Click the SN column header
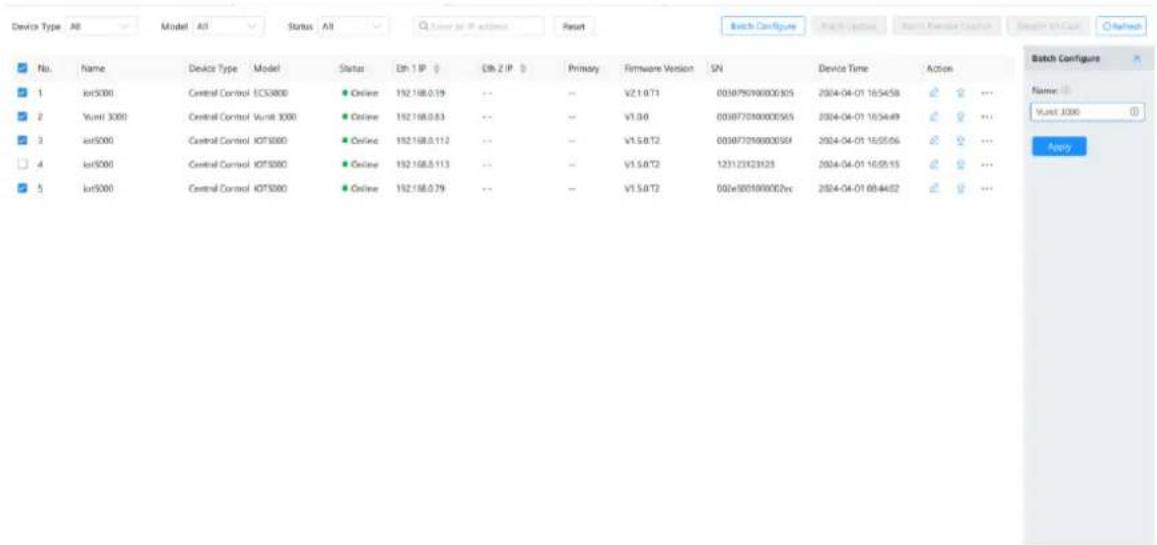The image size is (1157, 545). 716,69
